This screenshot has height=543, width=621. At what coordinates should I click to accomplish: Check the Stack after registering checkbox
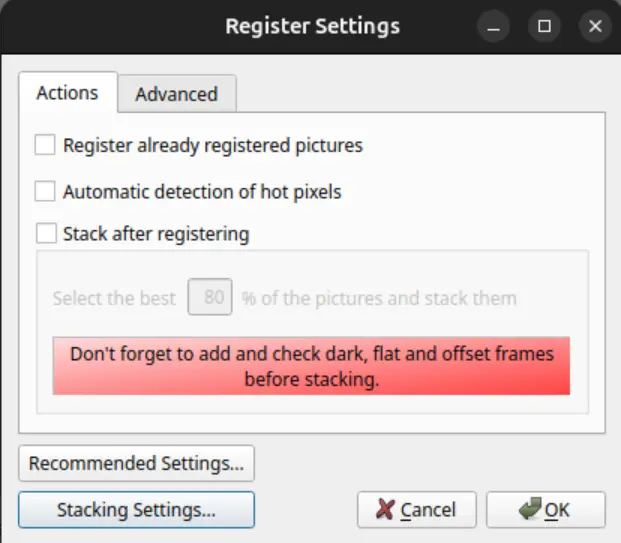pos(45,235)
